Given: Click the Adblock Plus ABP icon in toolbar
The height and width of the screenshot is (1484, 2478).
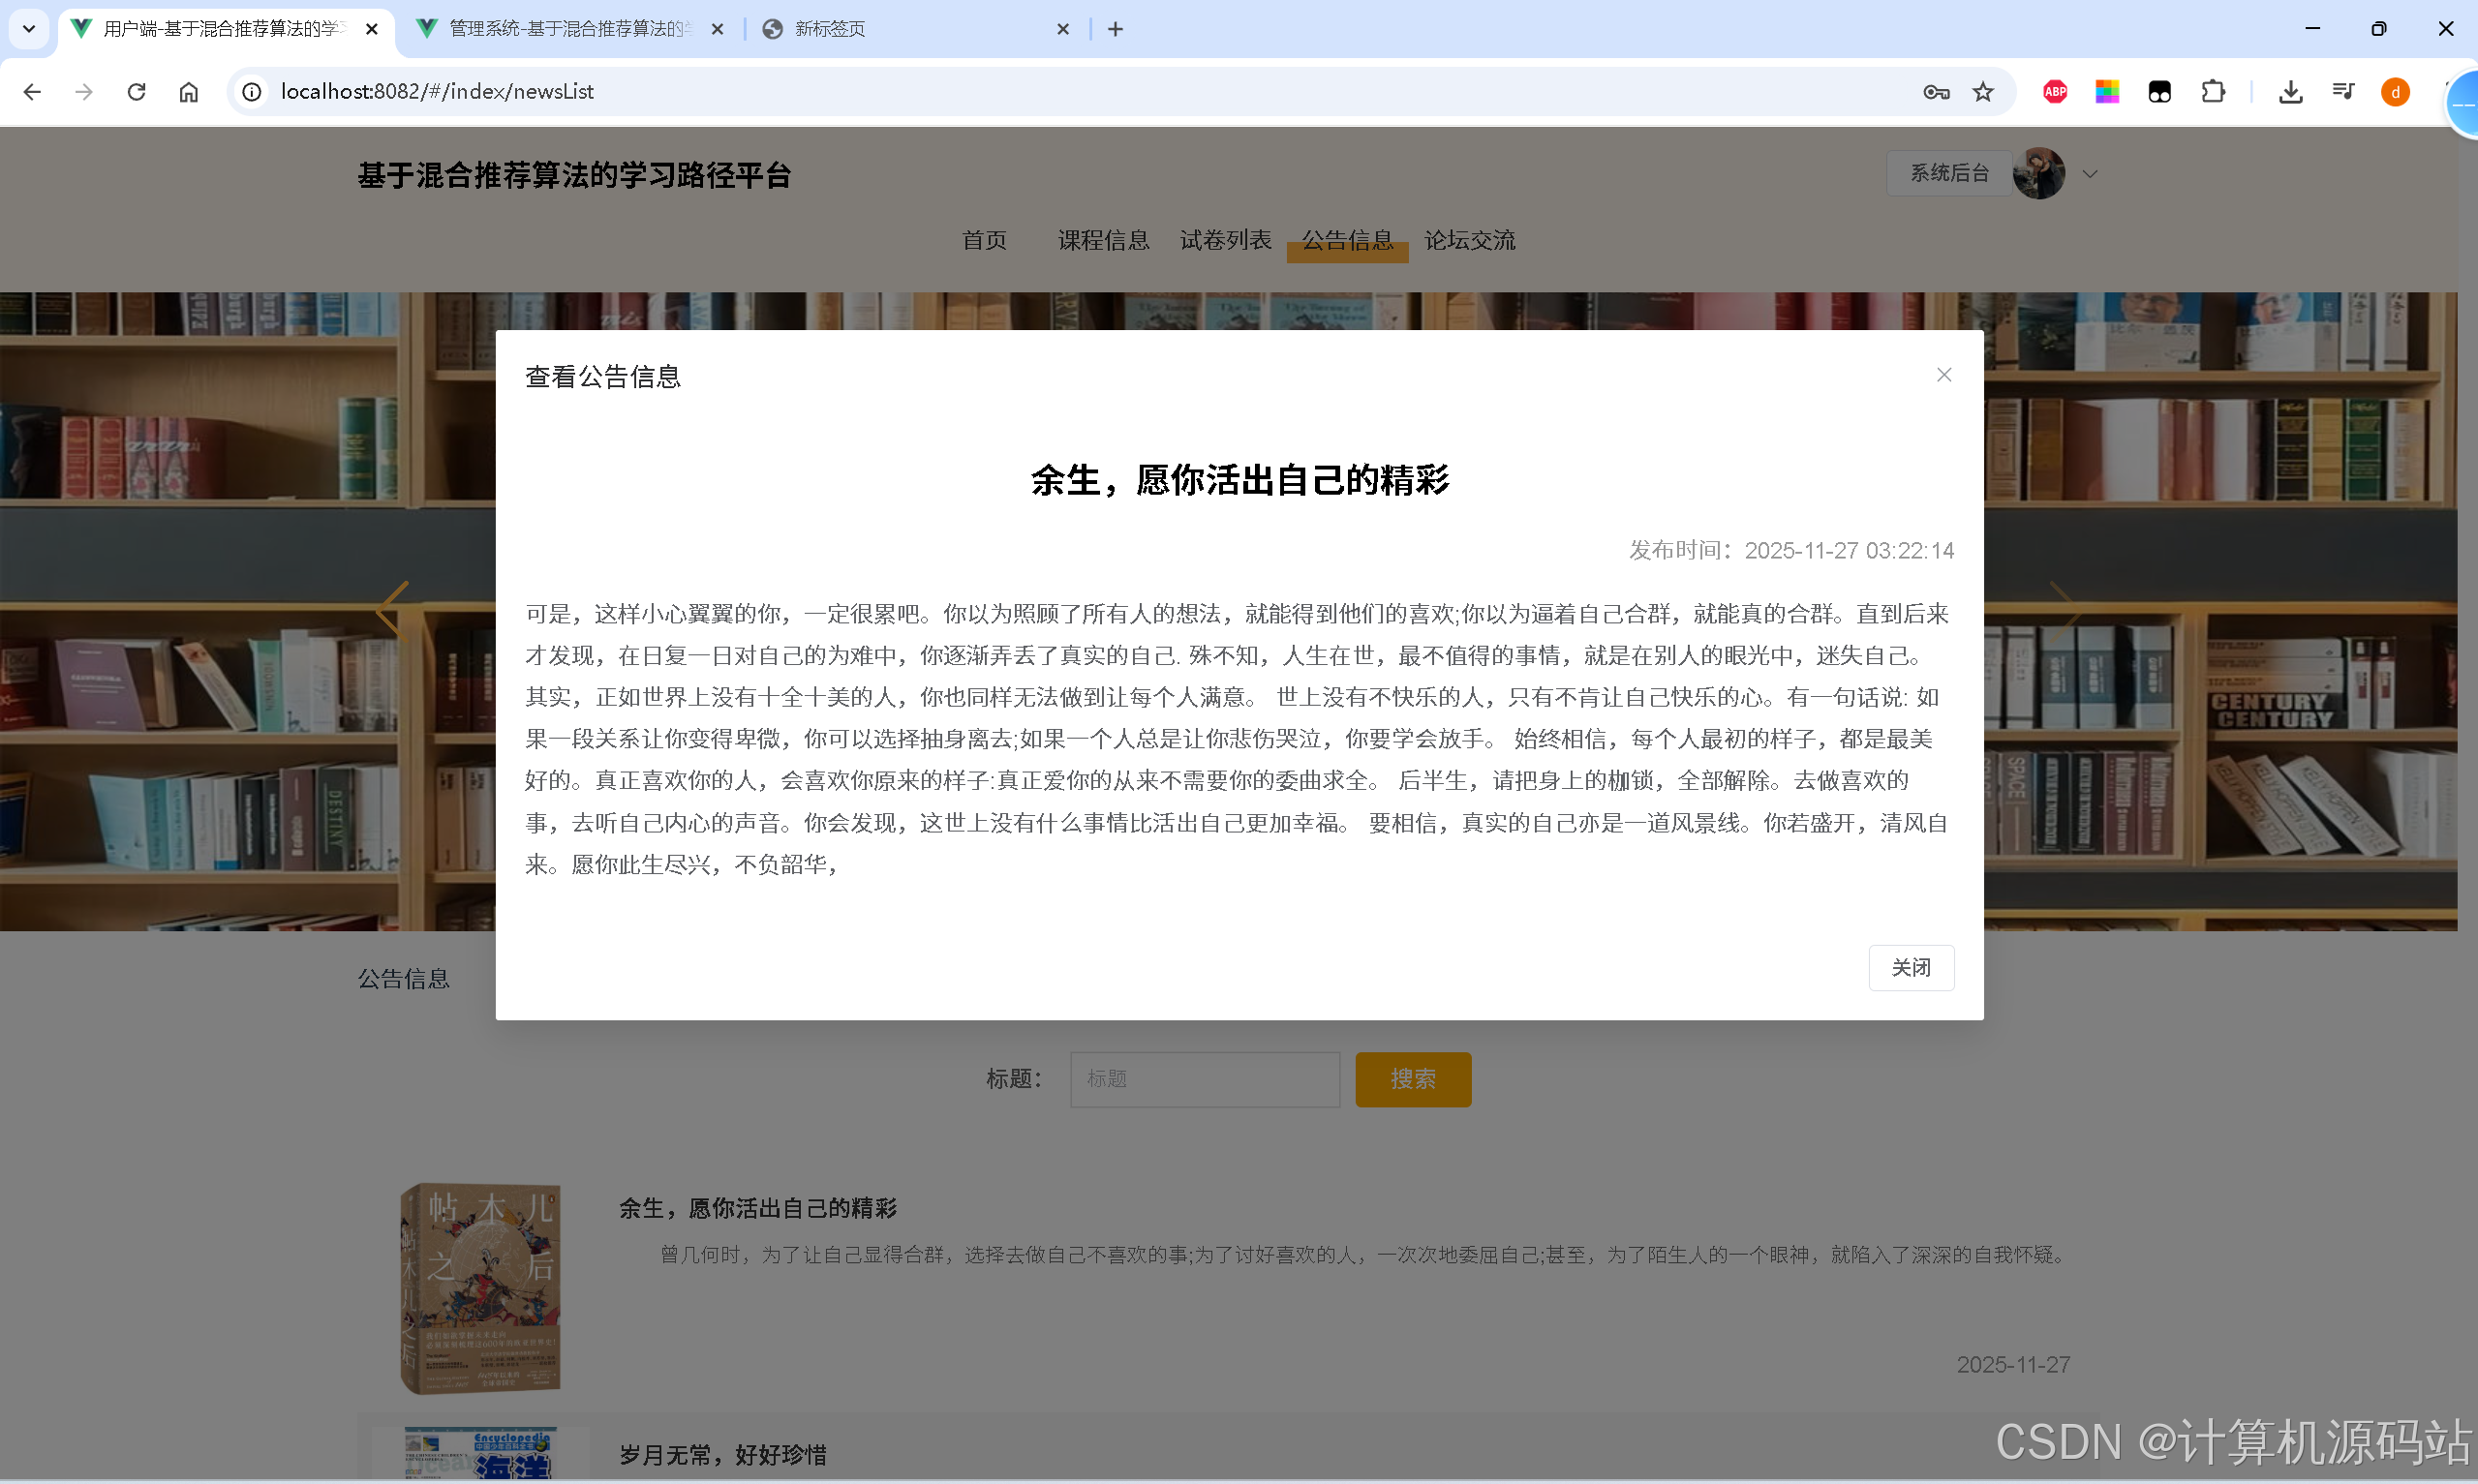Looking at the screenshot, I should [x=2055, y=91].
